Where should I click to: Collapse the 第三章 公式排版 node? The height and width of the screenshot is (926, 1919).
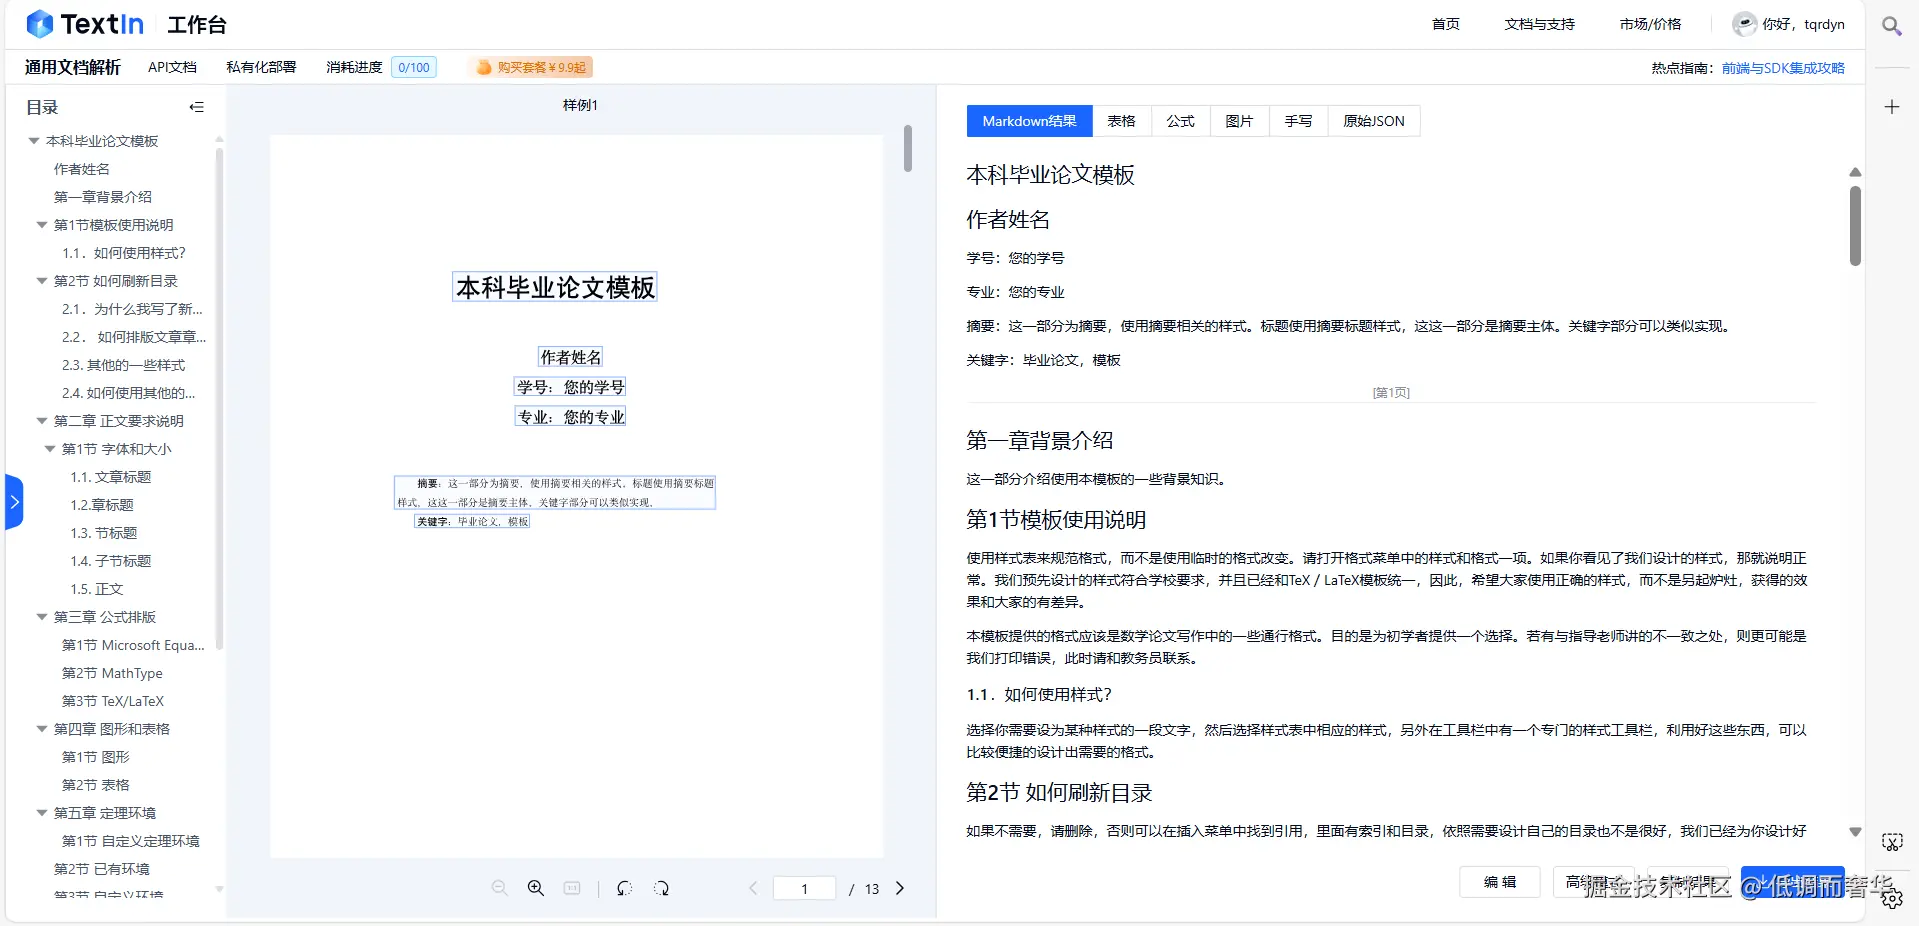(x=42, y=617)
